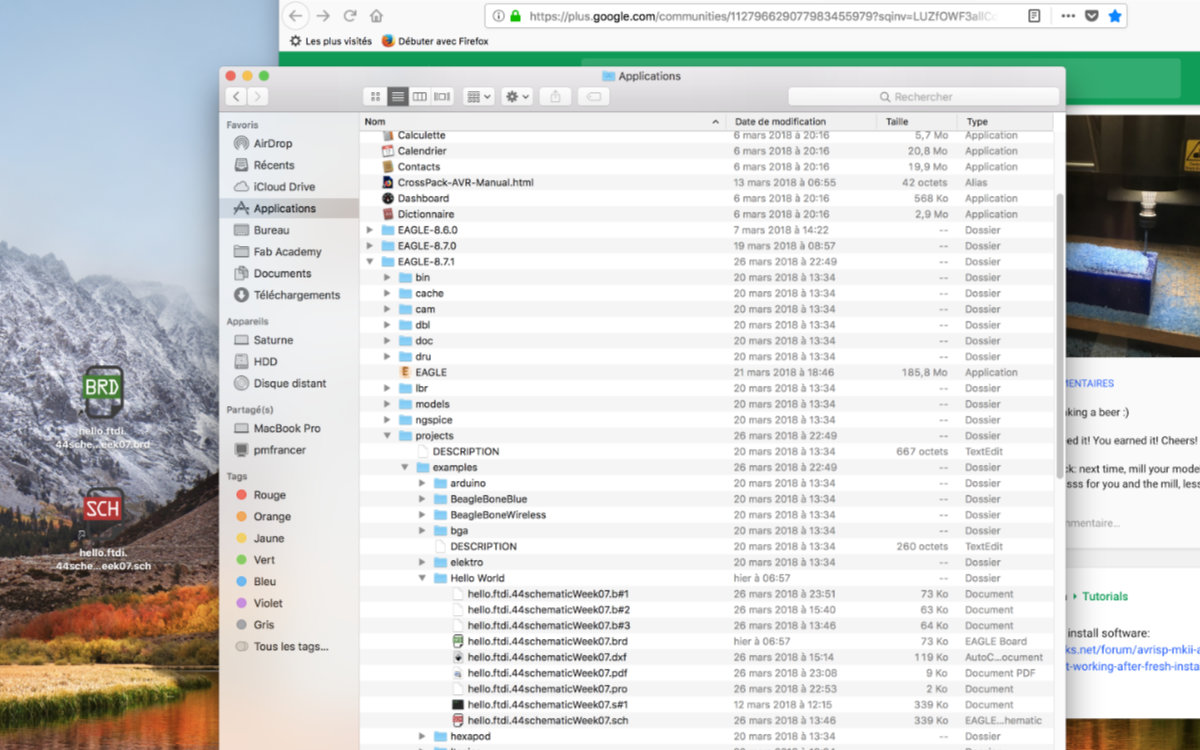
Task: Expand the hexapod folder
Action: point(422,736)
